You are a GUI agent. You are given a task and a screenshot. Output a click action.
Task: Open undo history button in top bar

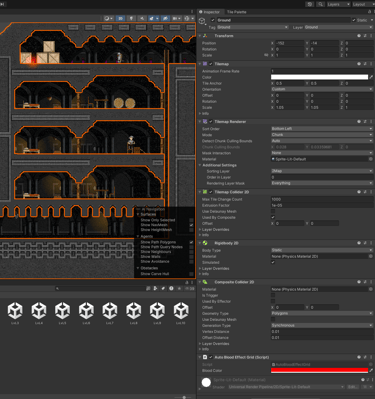pos(310,4)
